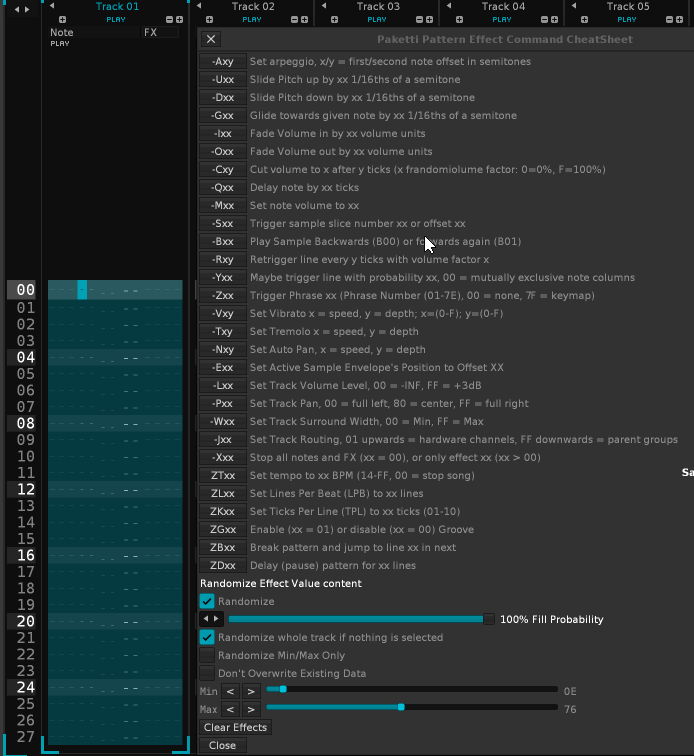
Task: Uncheck Randomize whole track if nothing is selected
Action: 207,637
